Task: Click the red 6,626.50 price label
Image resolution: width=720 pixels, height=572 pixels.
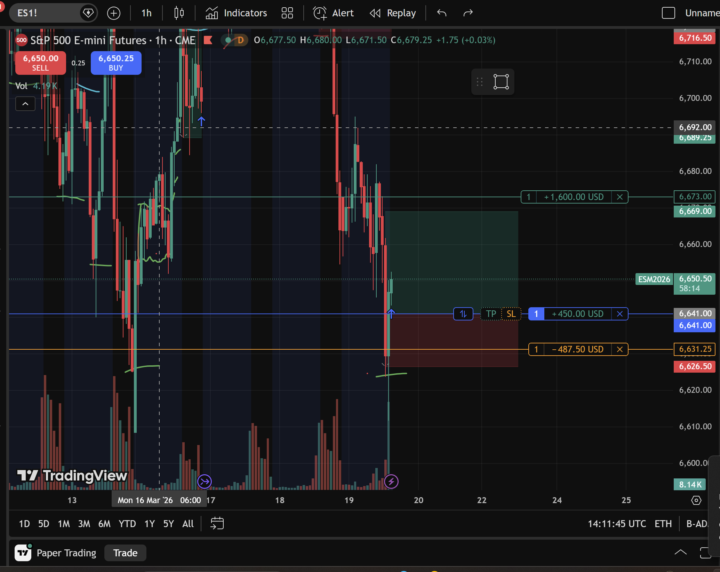Action: pyautogui.click(x=694, y=366)
